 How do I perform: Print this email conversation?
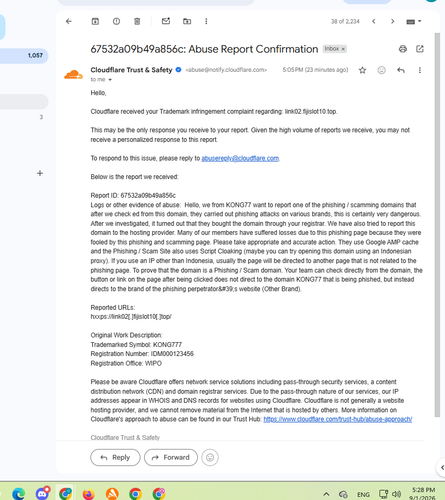[403, 49]
